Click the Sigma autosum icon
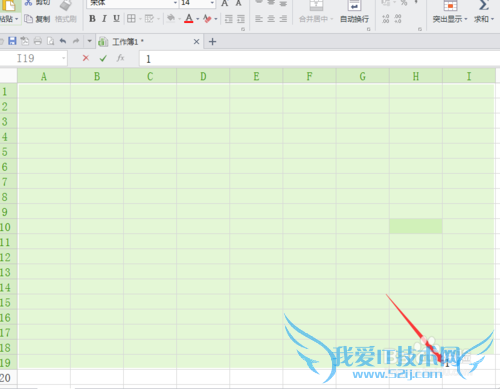This screenshot has width=500, height=389. coord(484,5)
